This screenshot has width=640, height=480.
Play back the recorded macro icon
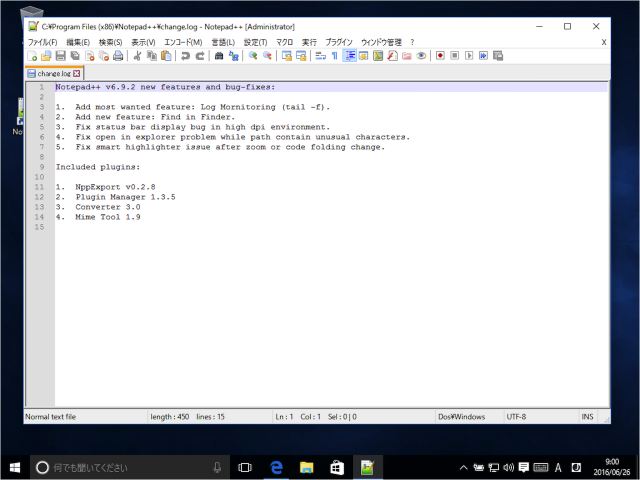click(x=469, y=56)
